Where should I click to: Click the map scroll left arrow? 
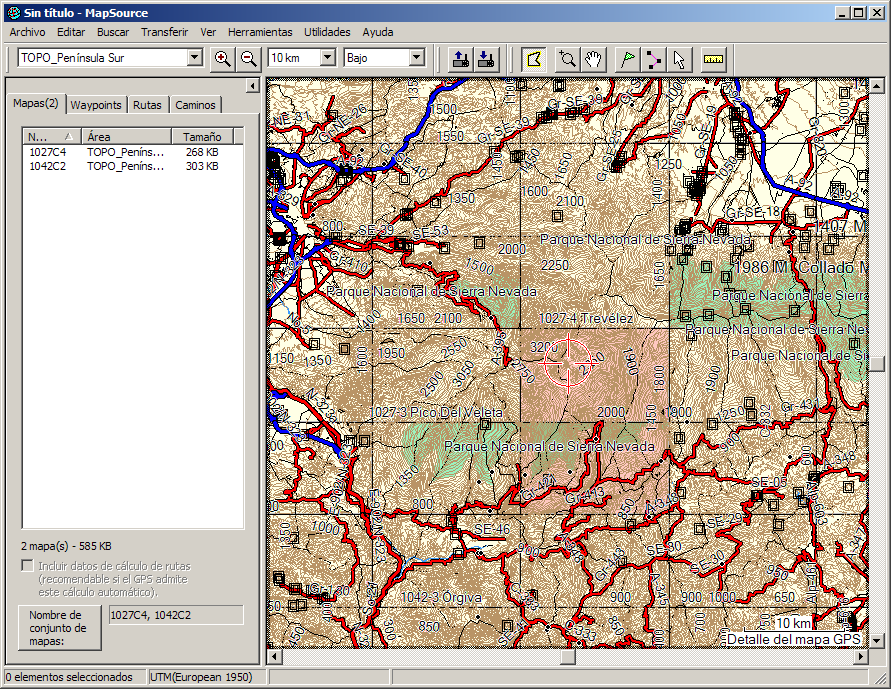point(274,657)
